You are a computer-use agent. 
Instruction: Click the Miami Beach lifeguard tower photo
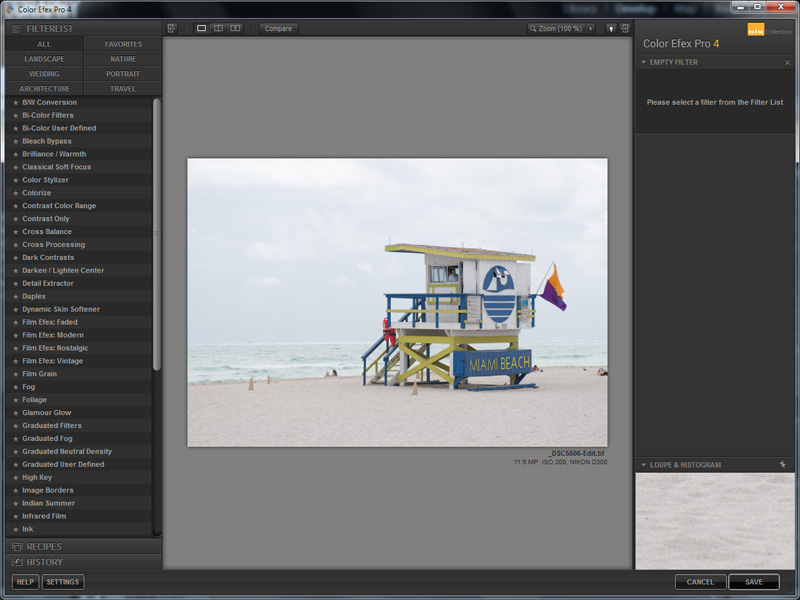click(x=397, y=303)
